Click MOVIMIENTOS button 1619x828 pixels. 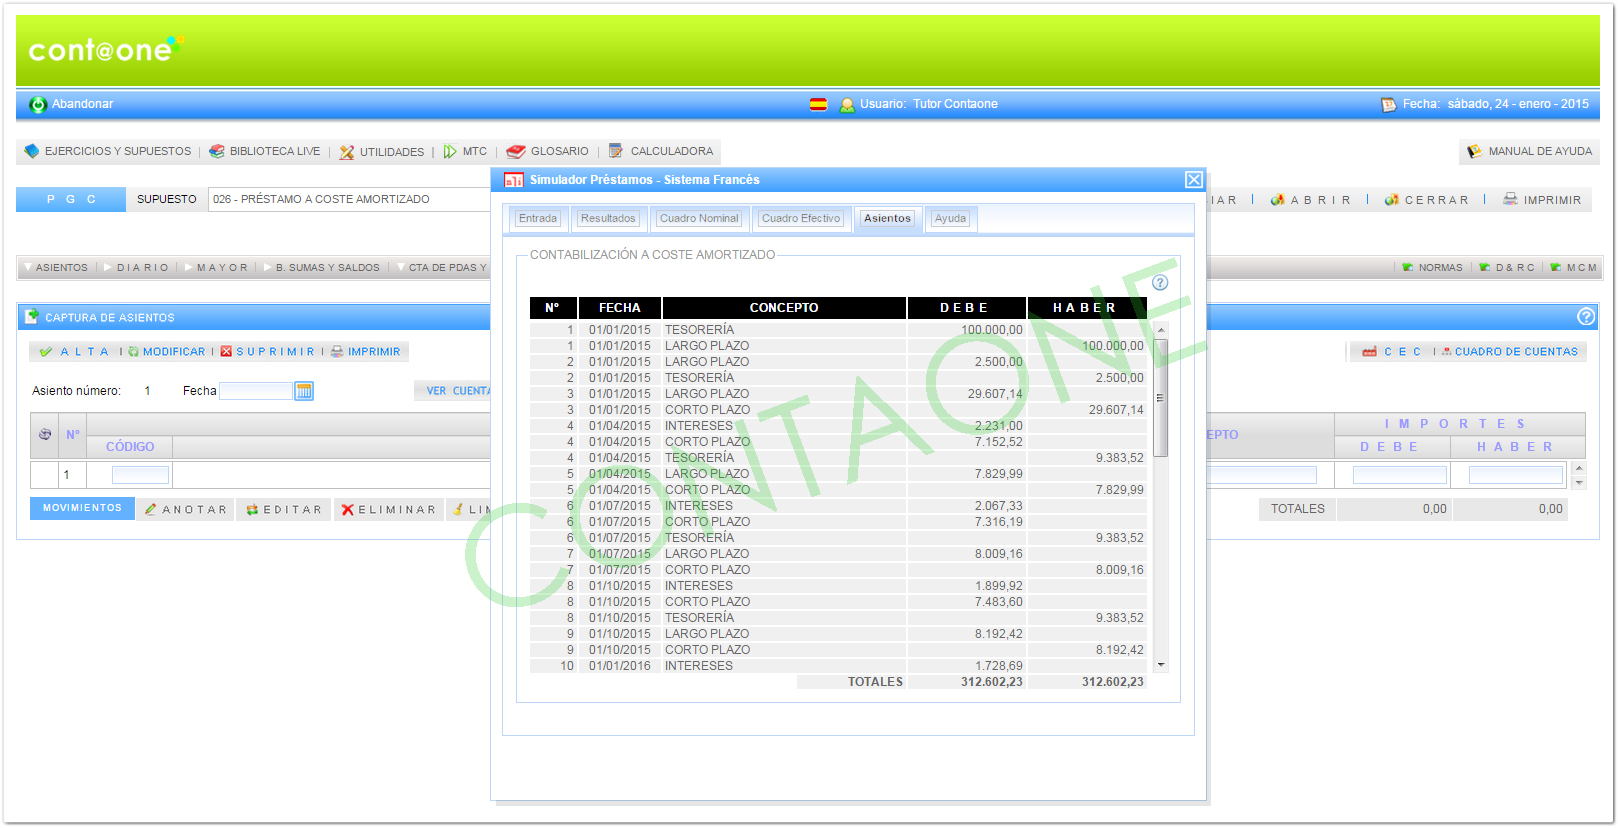tap(82, 508)
